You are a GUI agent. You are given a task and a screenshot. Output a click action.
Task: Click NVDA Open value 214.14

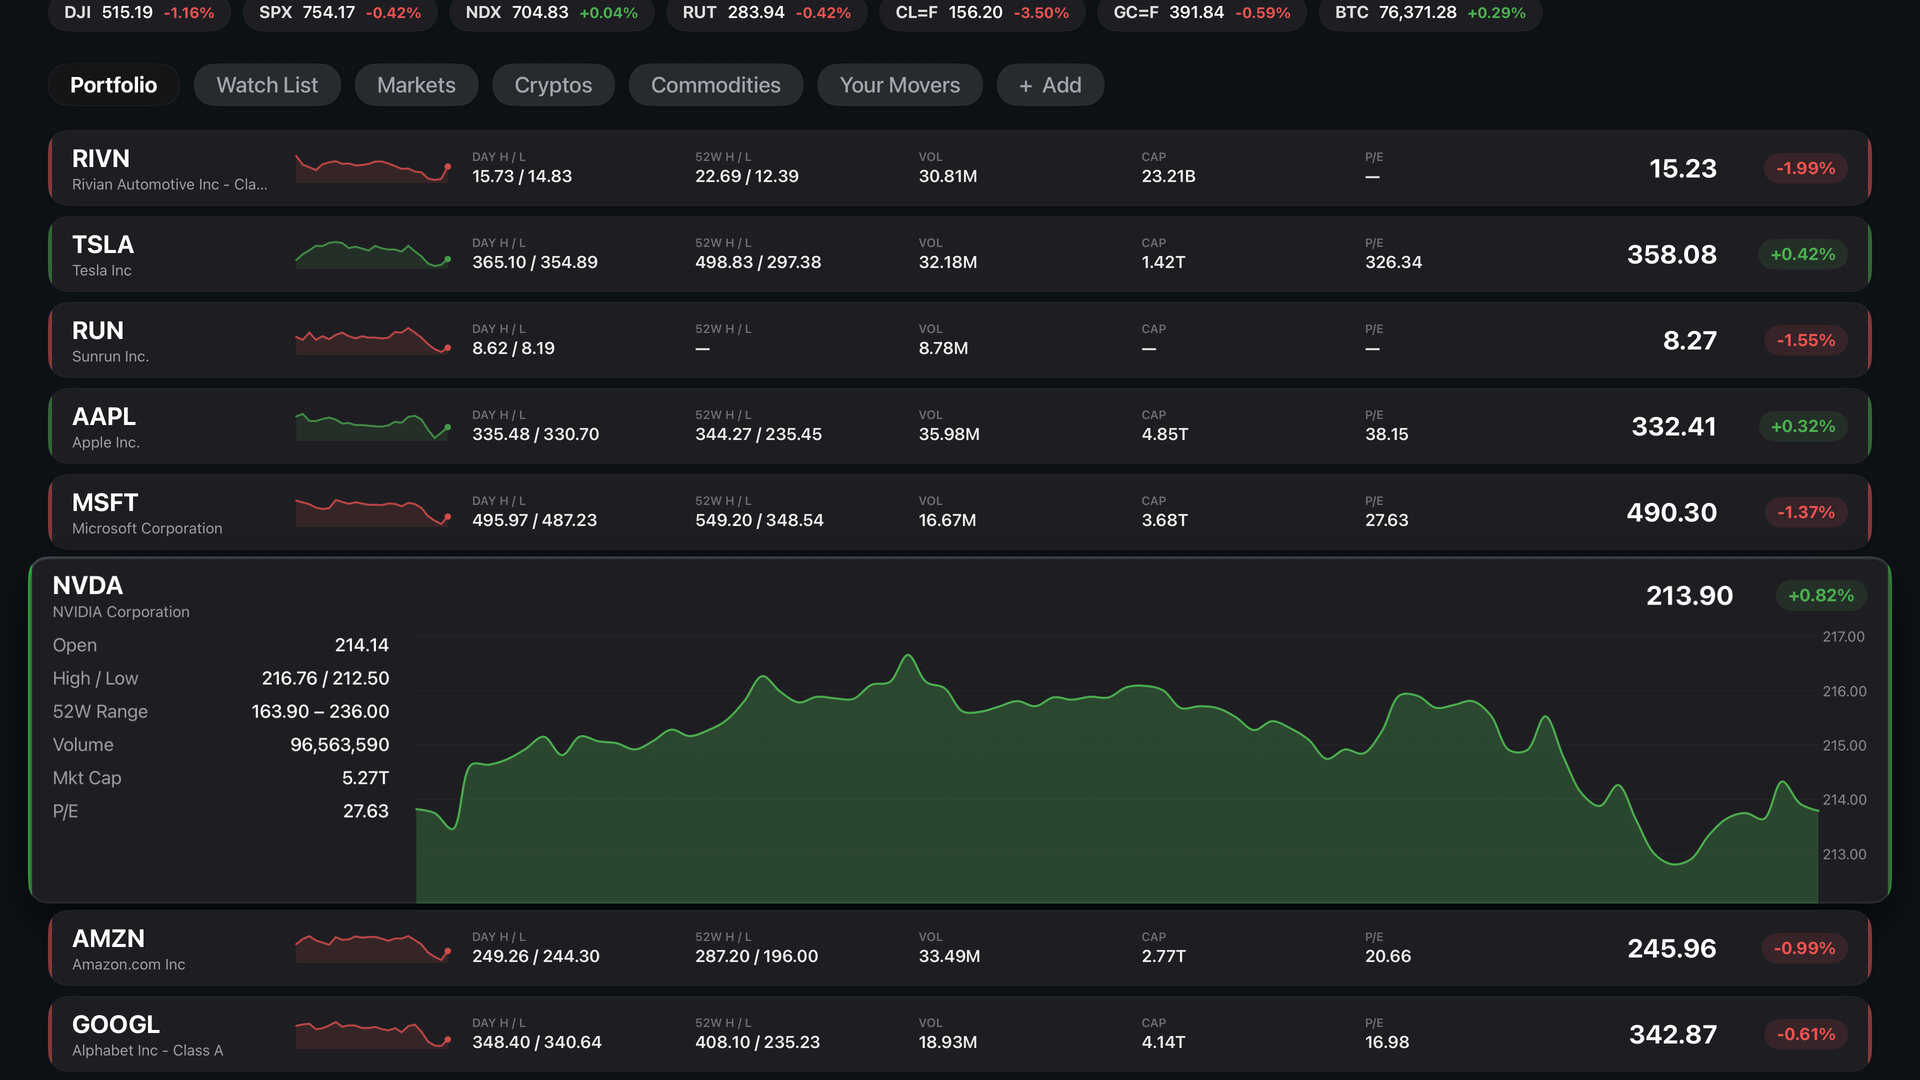[x=362, y=645]
